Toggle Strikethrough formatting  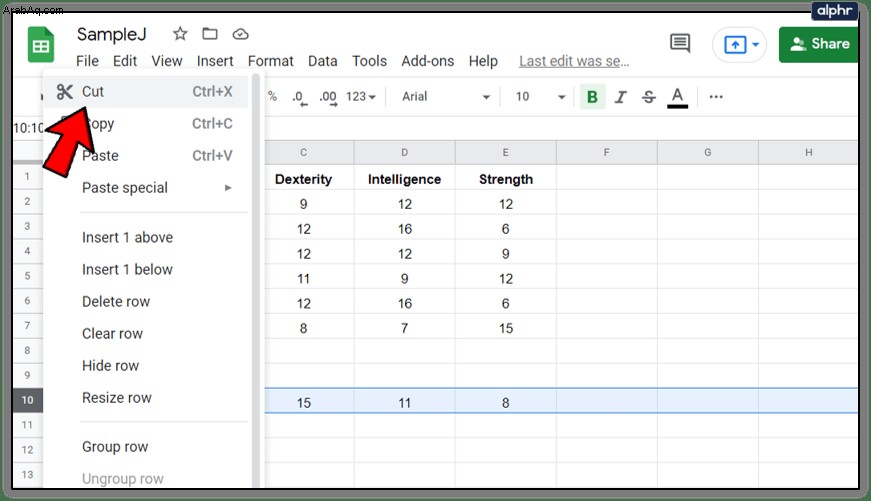[648, 97]
